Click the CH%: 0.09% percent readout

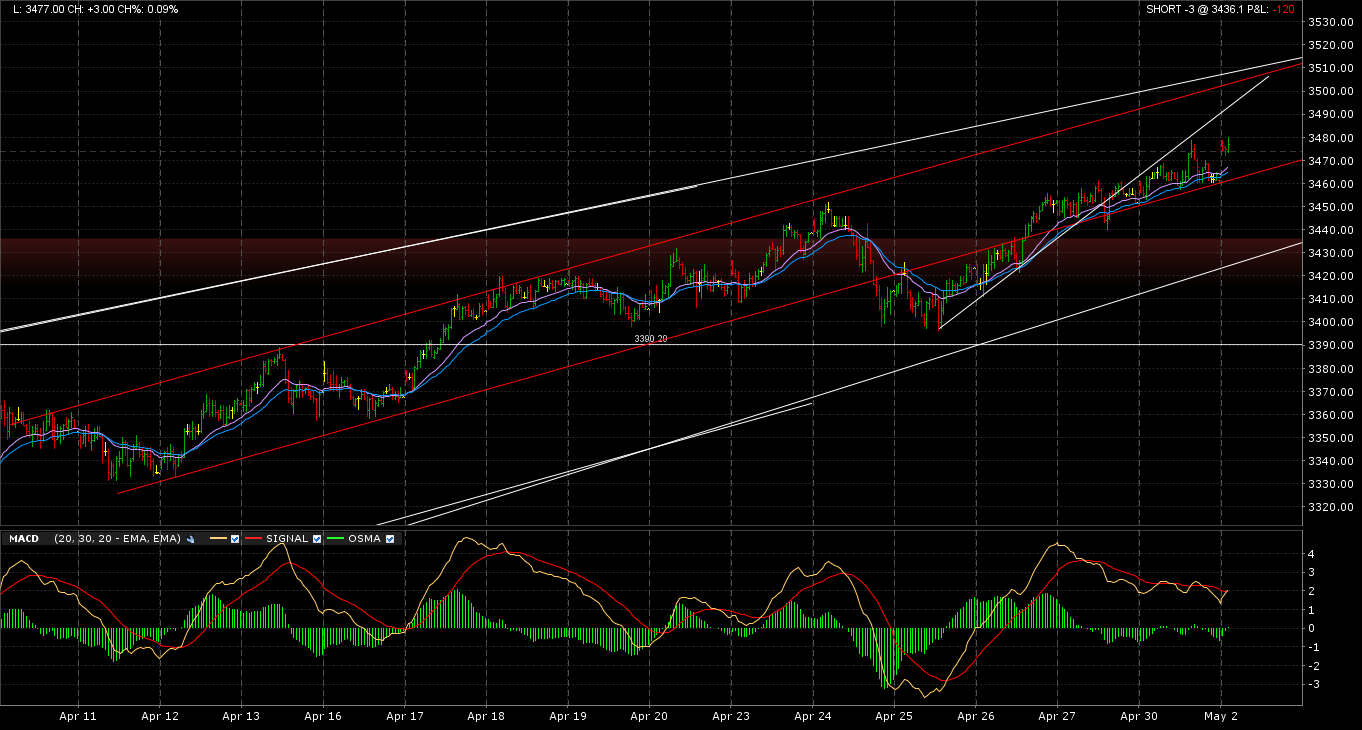click(x=150, y=9)
